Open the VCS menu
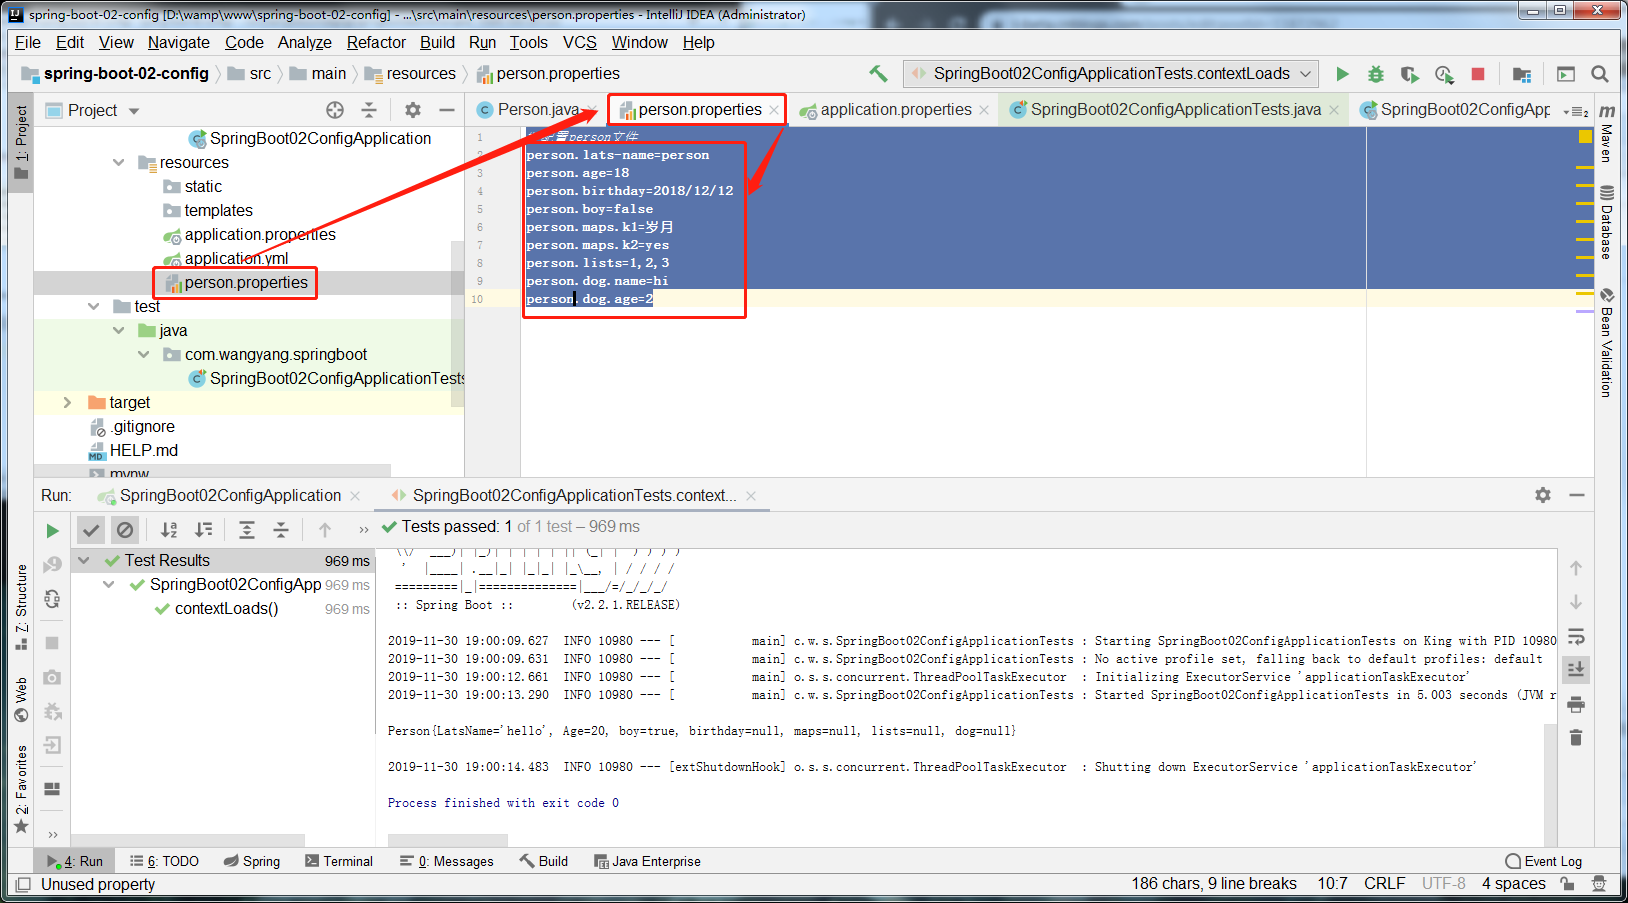This screenshot has width=1628, height=903. click(x=580, y=42)
